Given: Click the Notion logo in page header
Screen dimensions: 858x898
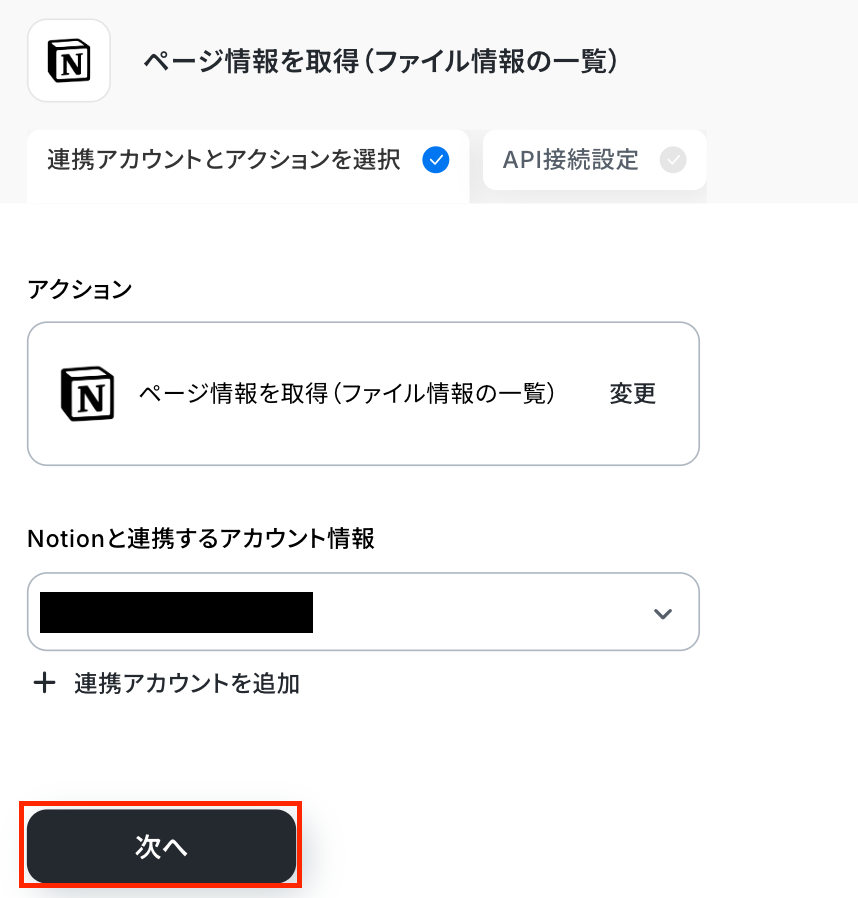Looking at the screenshot, I should coord(69,60).
